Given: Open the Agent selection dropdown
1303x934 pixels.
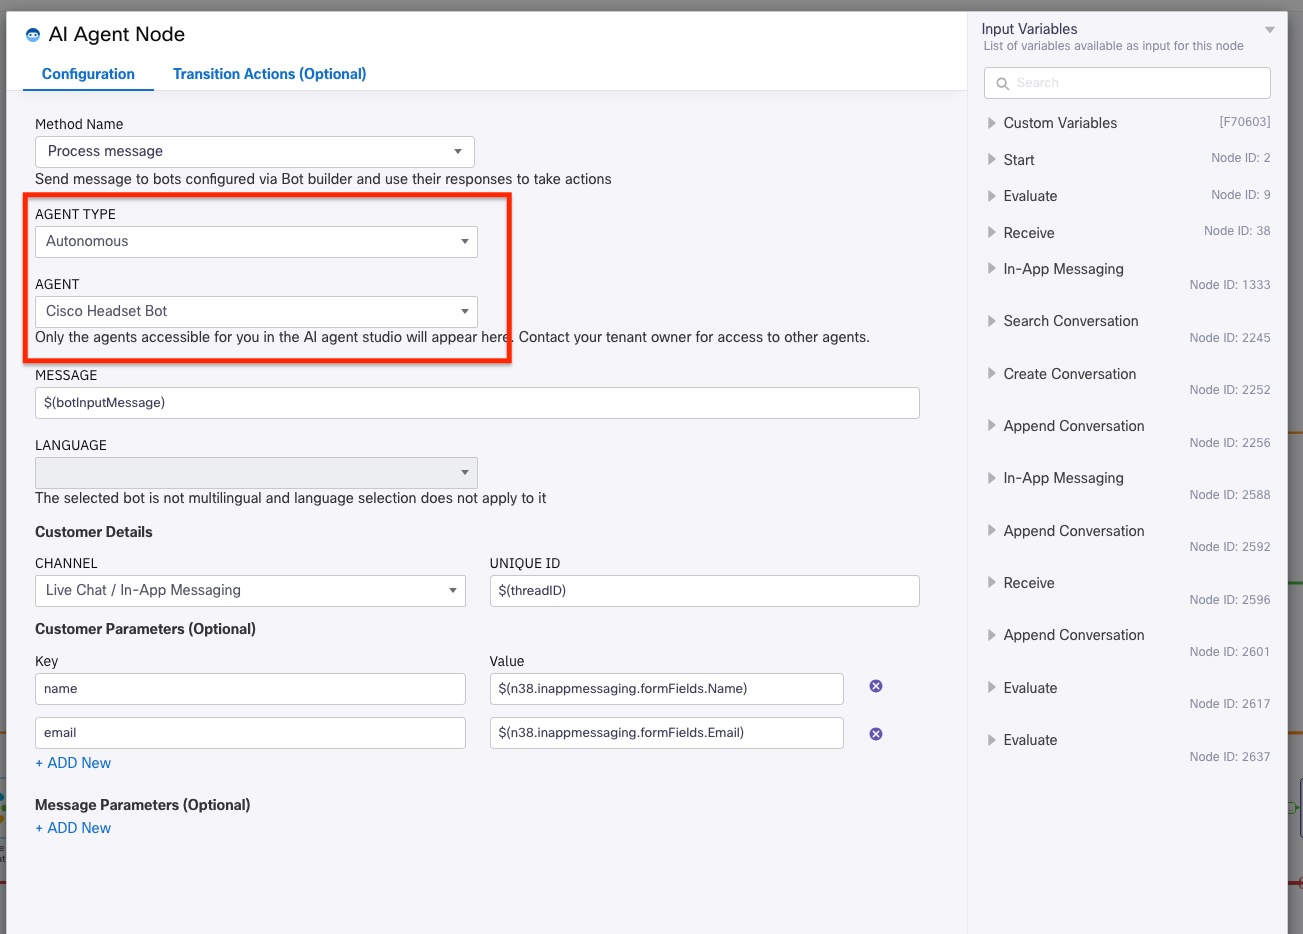Looking at the screenshot, I should pyautogui.click(x=256, y=312).
